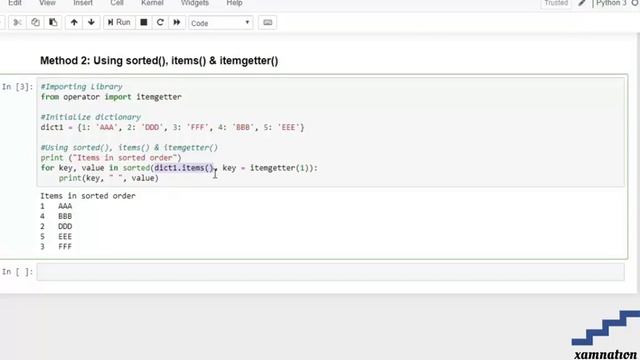The width and height of the screenshot is (640, 360).
Task: Click the '#Using sorted(), items()' comment
Action: click(129, 147)
